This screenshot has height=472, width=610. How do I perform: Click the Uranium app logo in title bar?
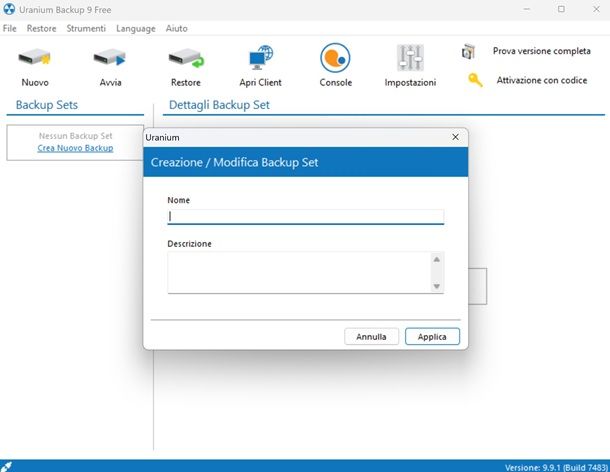click(9, 9)
